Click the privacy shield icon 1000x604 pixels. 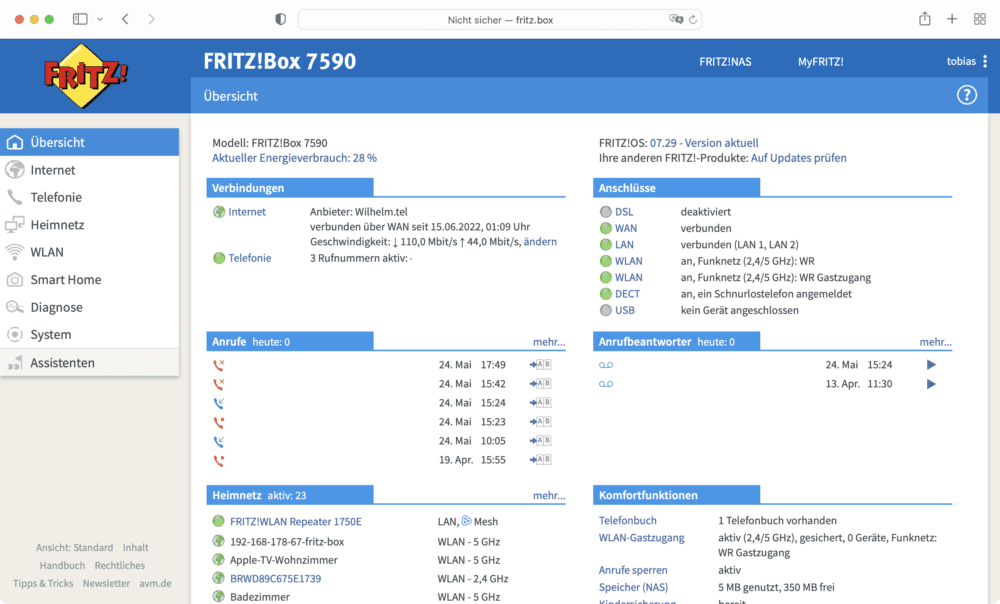(x=281, y=19)
